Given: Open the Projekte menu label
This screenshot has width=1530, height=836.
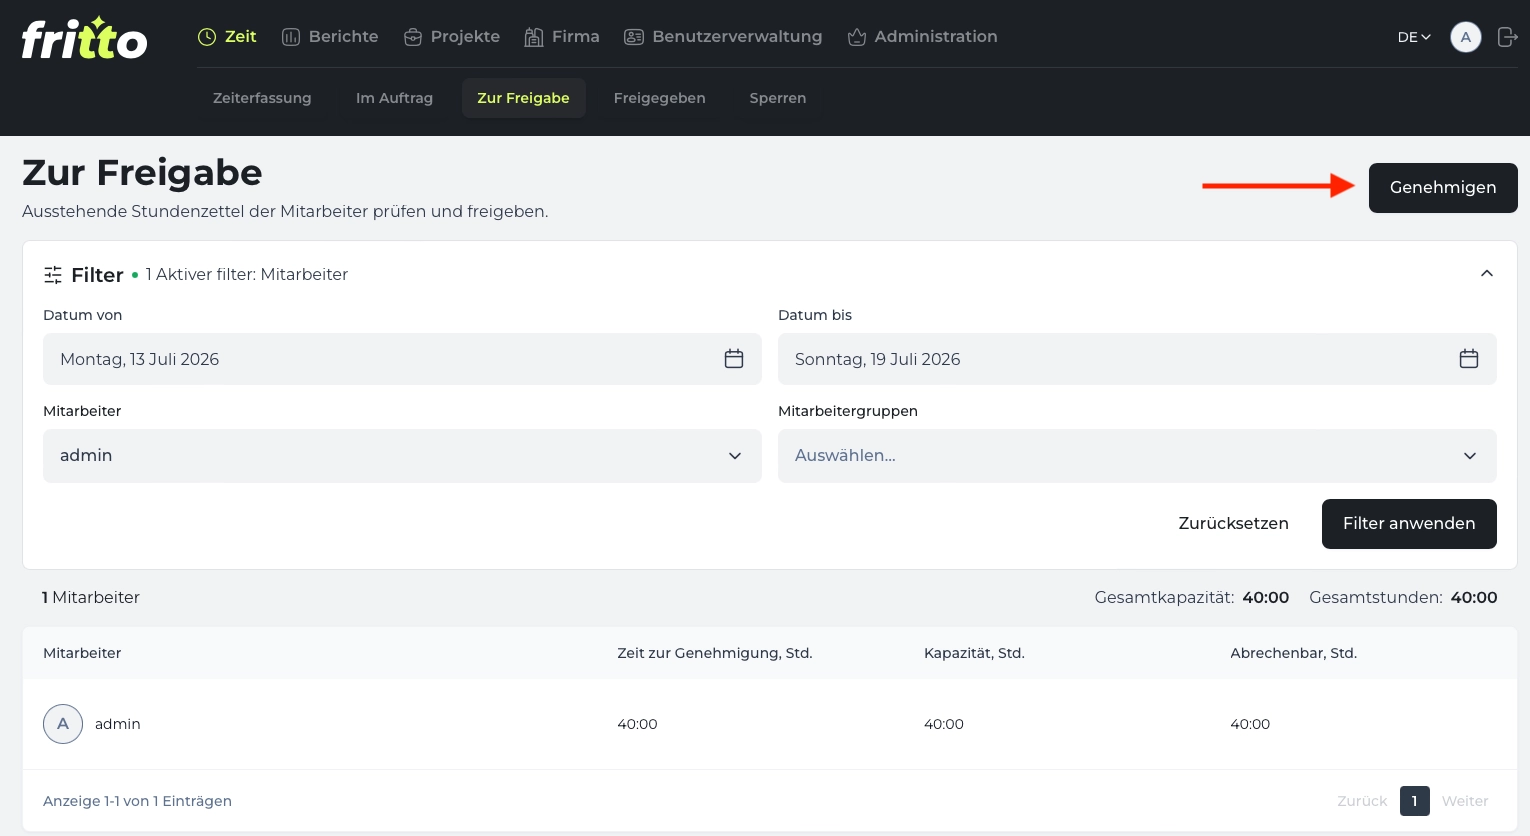Looking at the screenshot, I should pyautogui.click(x=465, y=37).
